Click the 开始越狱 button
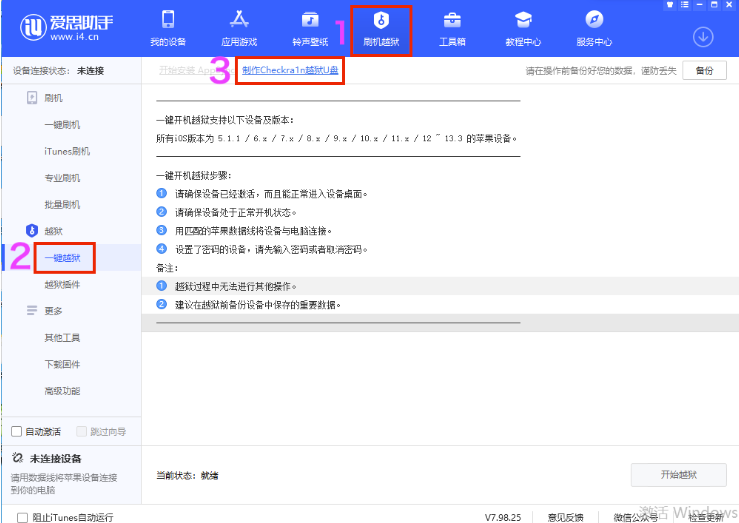The height and width of the screenshot is (523, 739). tap(678, 474)
